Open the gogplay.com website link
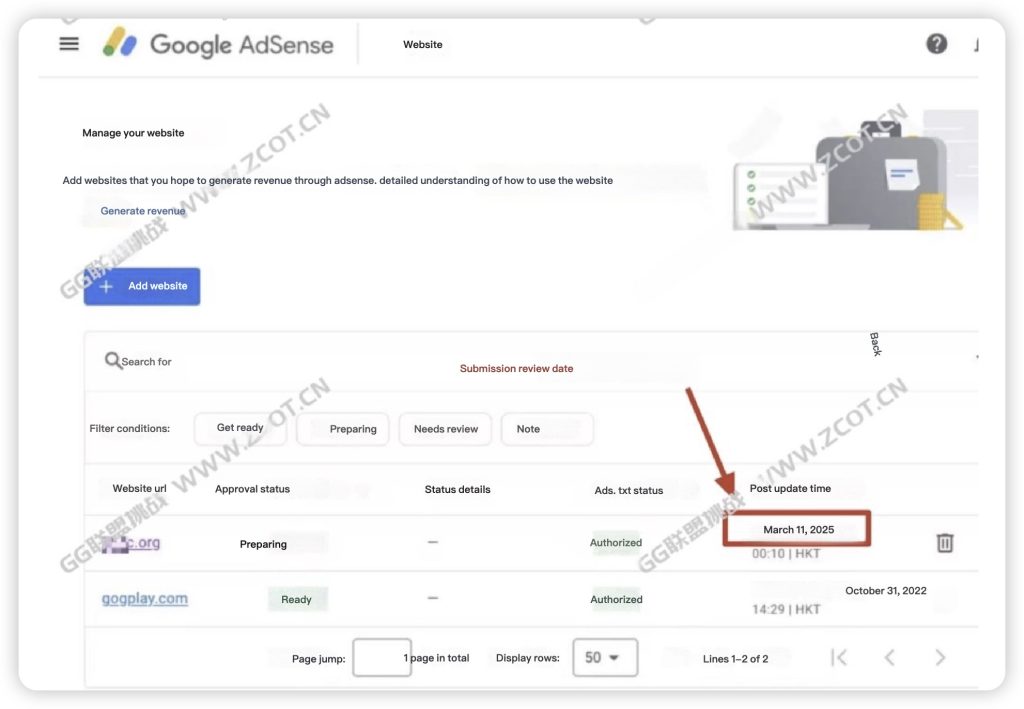The height and width of the screenshot is (709, 1024). tap(145, 599)
